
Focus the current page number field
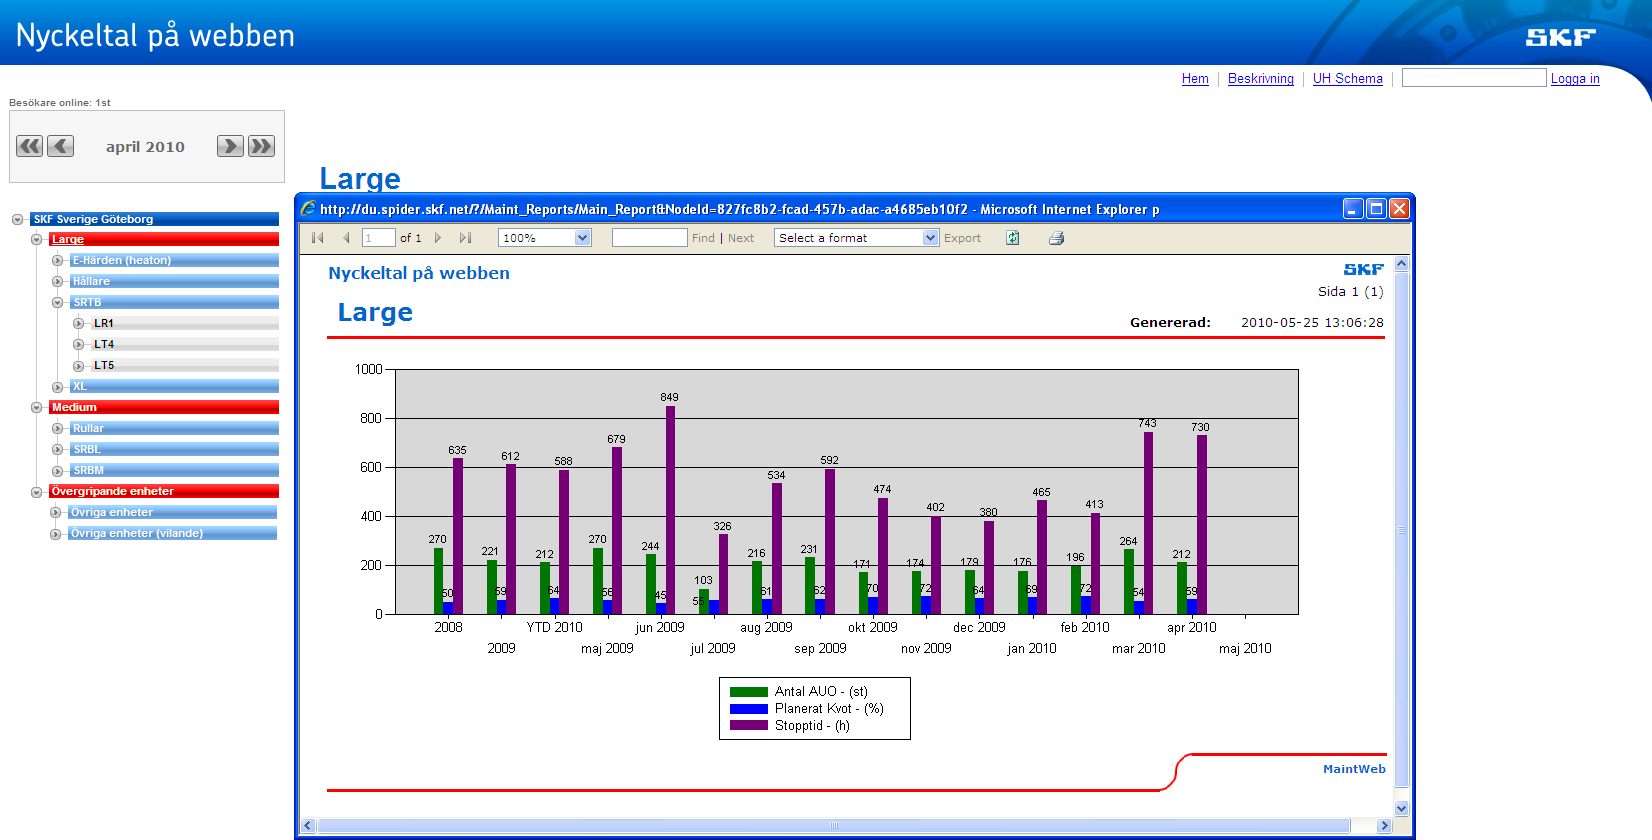[x=379, y=238]
